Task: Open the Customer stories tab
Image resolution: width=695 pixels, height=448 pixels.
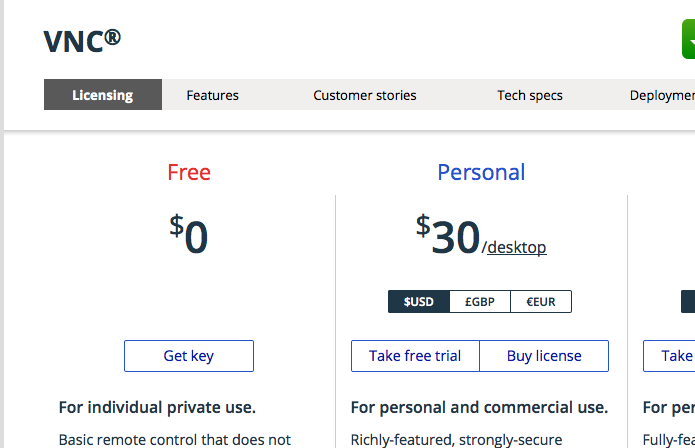Action: point(364,95)
